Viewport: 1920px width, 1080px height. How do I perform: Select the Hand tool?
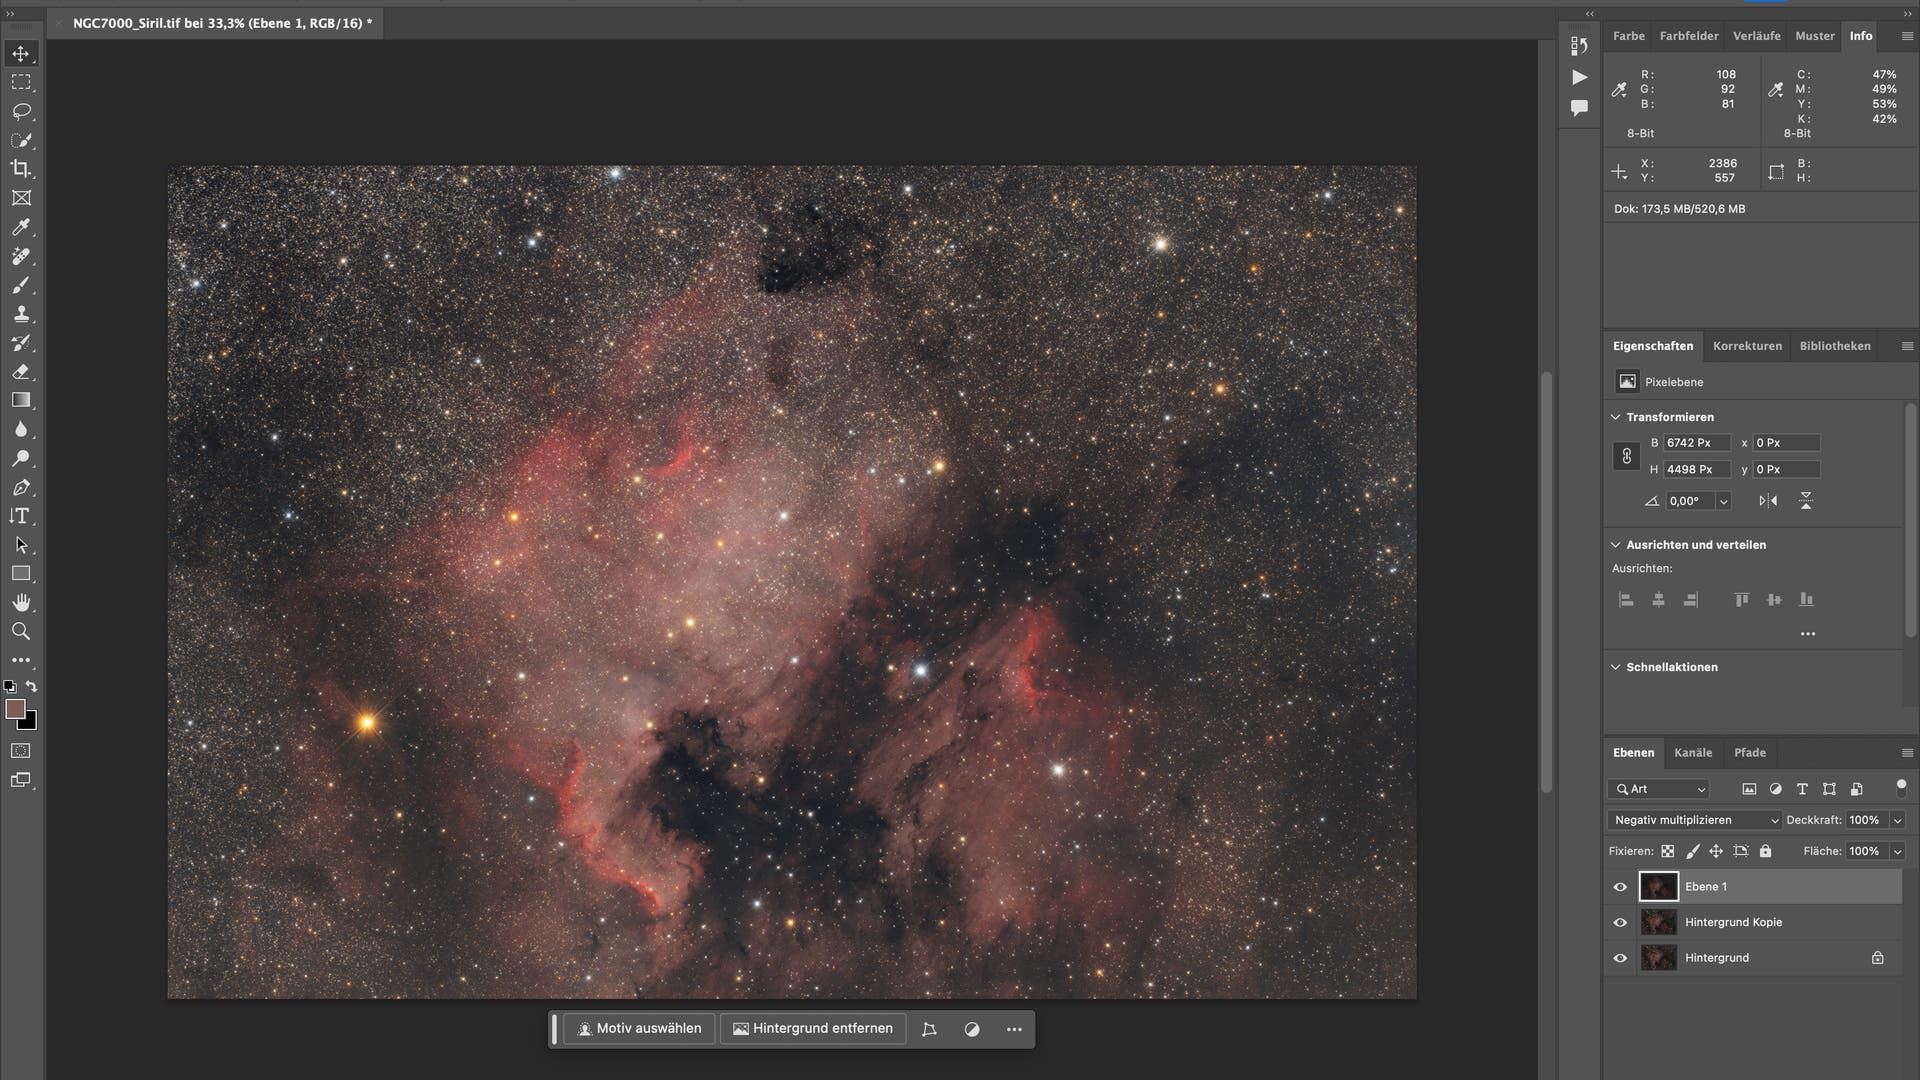pos(21,603)
